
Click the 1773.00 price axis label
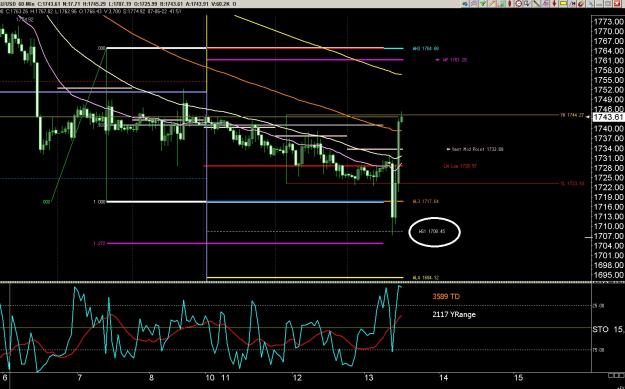pos(609,22)
